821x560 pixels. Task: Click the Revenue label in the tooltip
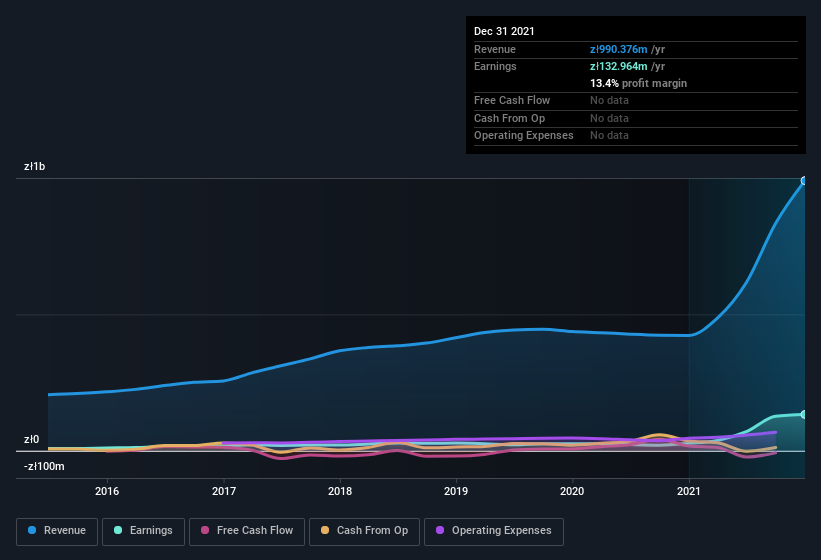tap(495, 49)
